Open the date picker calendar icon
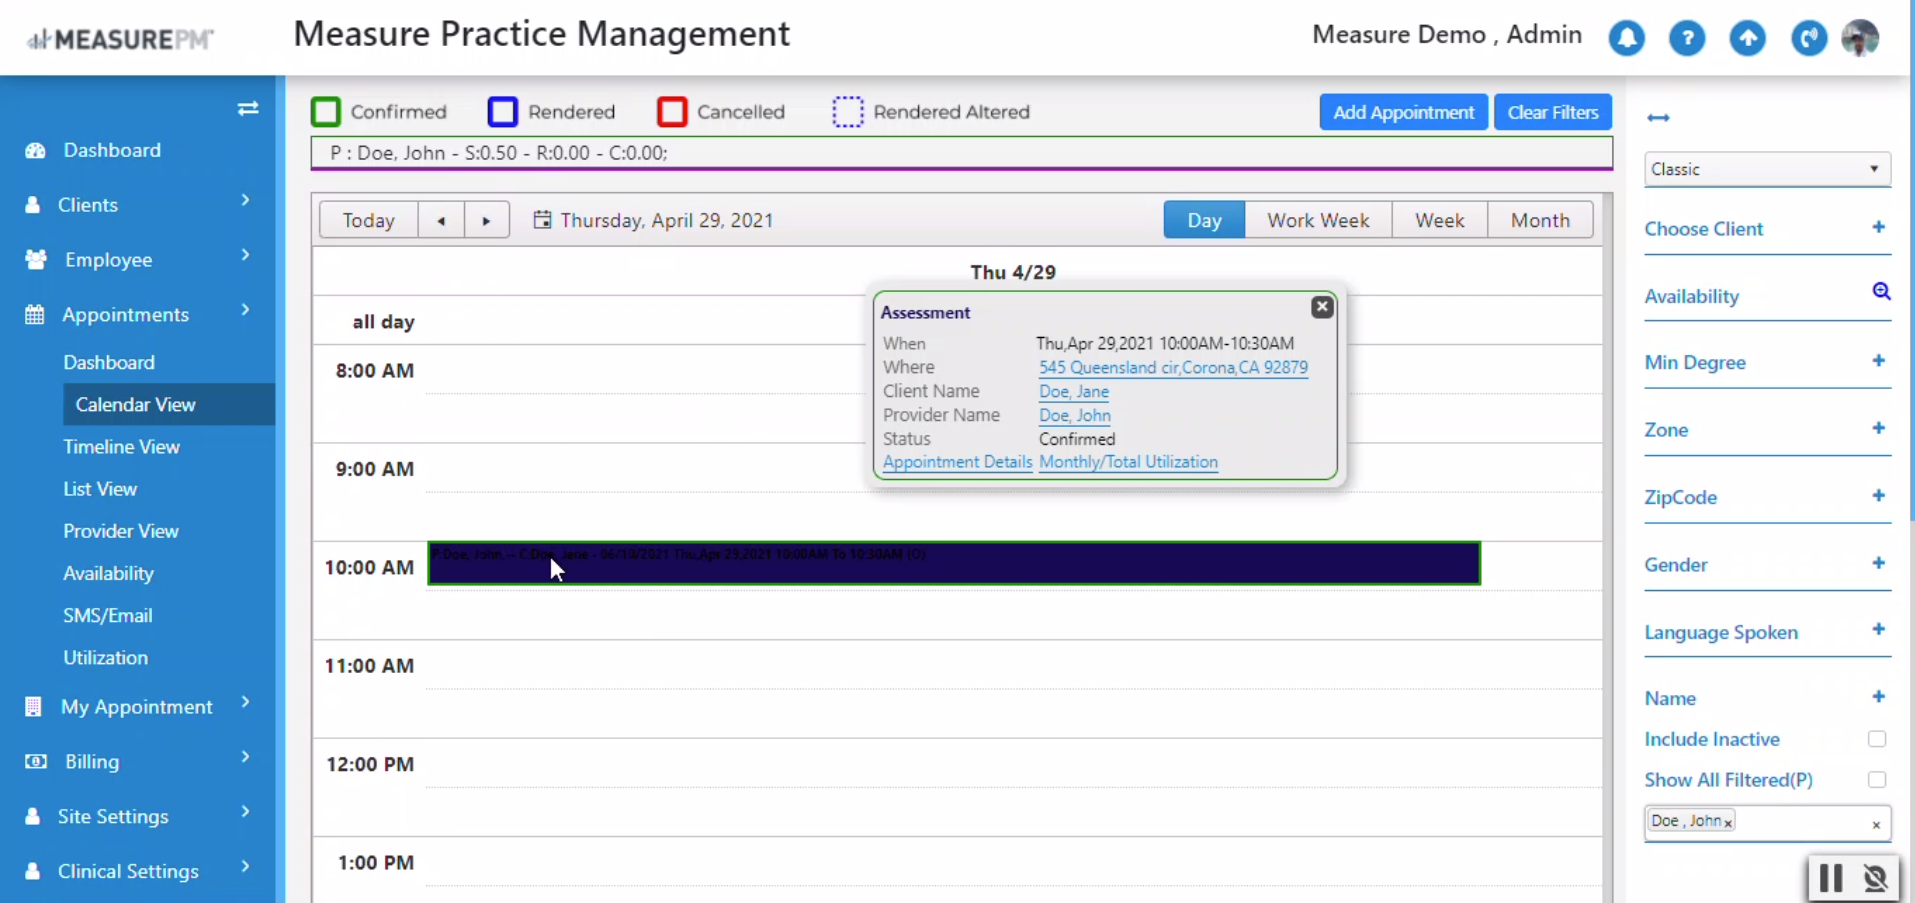This screenshot has width=1915, height=903. point(542,220)
